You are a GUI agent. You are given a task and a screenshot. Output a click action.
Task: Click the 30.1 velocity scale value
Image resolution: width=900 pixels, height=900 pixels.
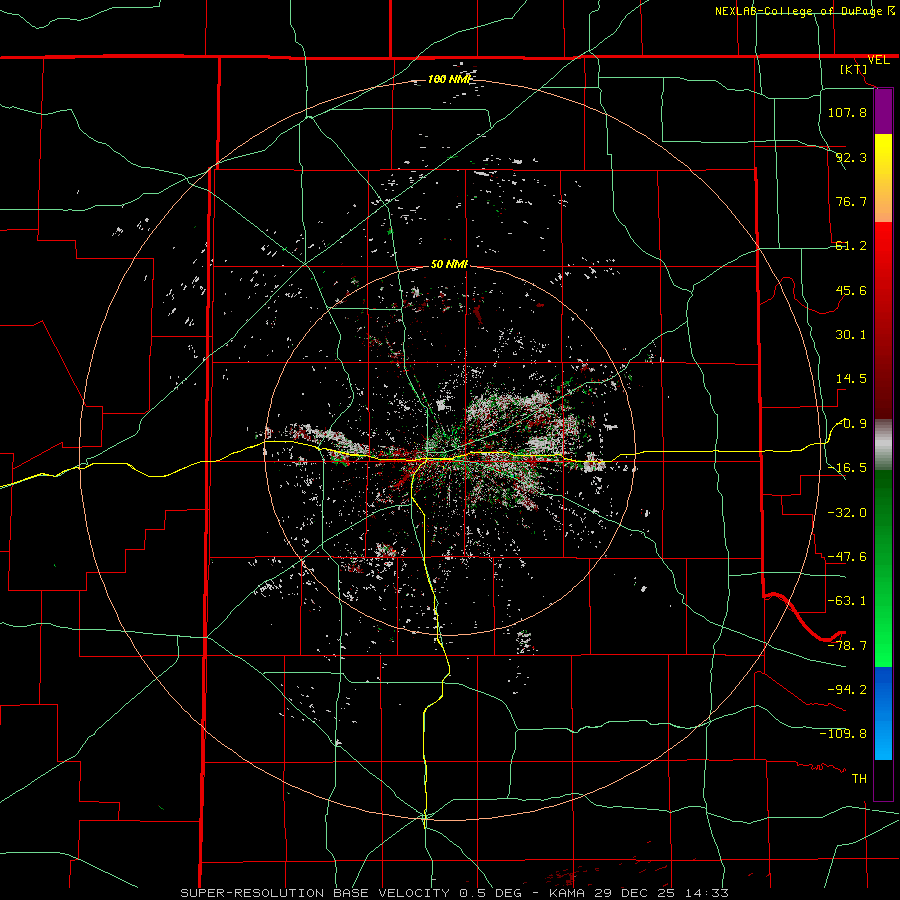tap(851, 335)
